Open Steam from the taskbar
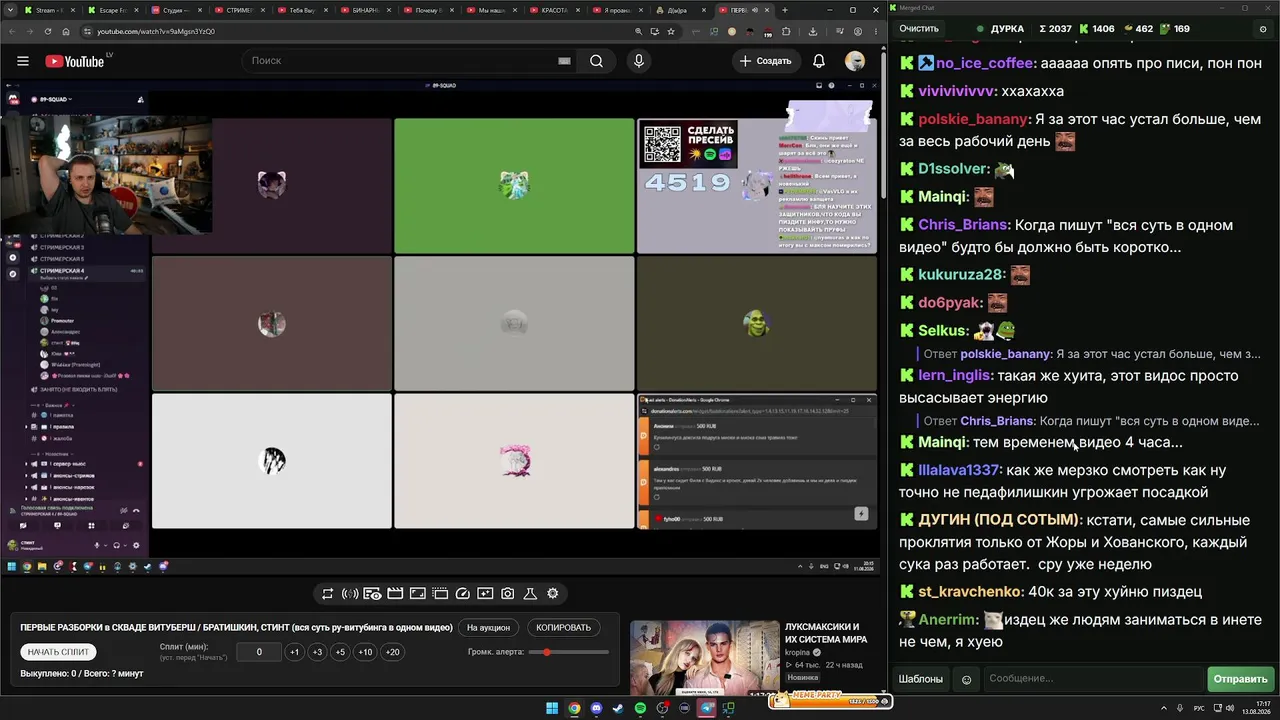This screenshot has height=720, width=1280. pos(618,708)
